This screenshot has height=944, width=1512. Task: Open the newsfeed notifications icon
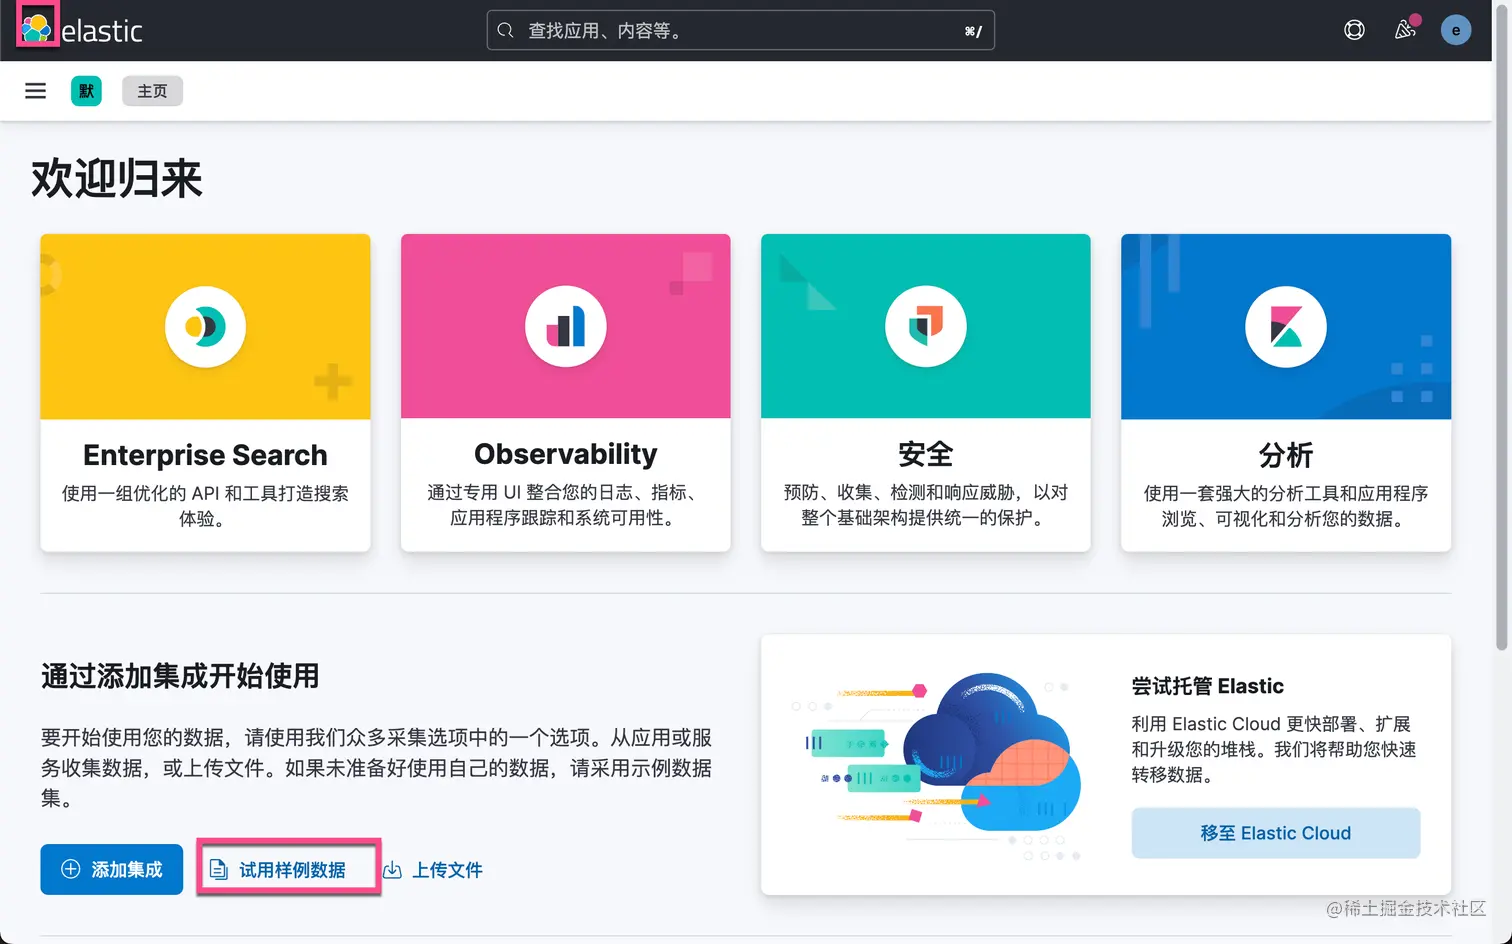[1405, 29]
